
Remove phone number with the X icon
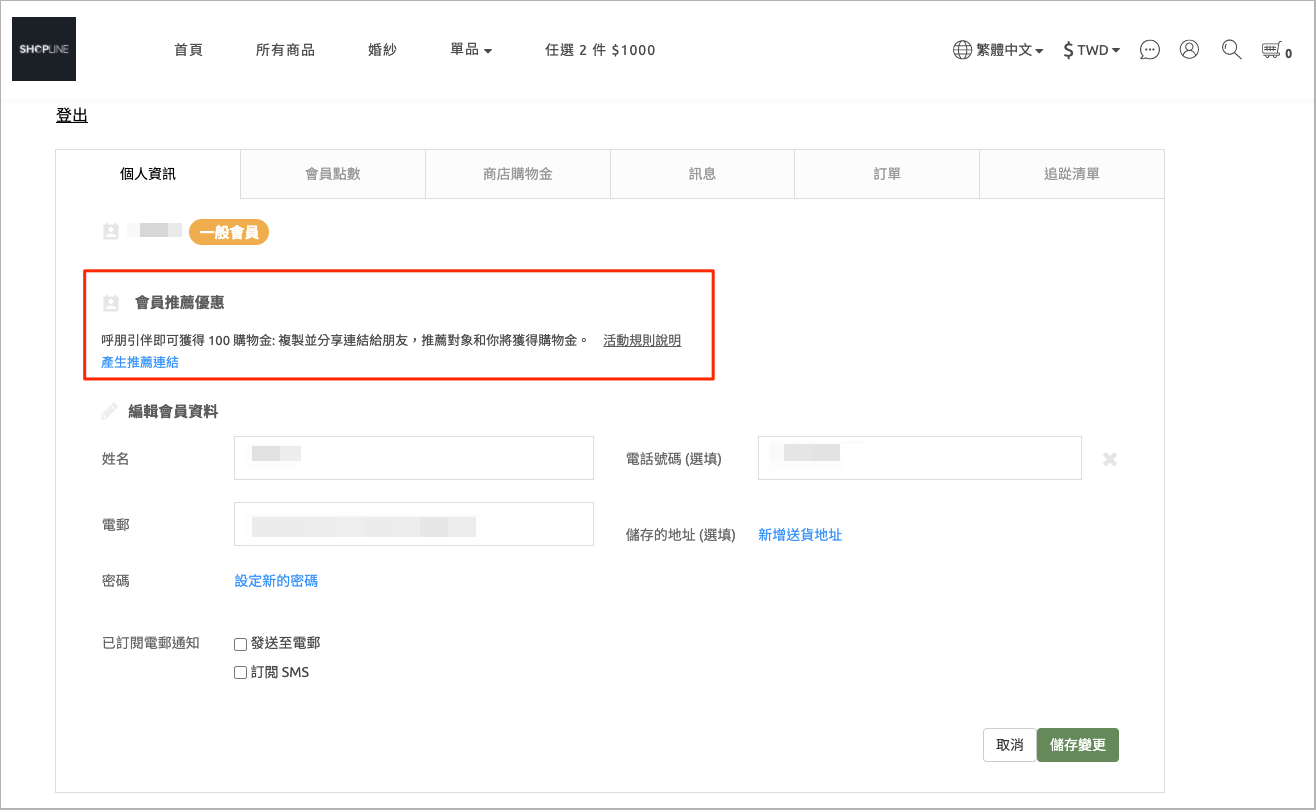point(1109,459)
